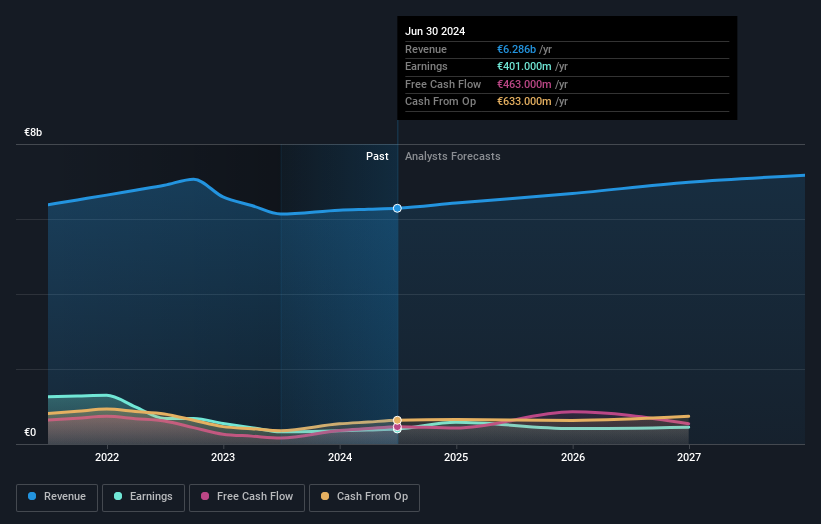Toggle the Cash From Op legend series

364,497
